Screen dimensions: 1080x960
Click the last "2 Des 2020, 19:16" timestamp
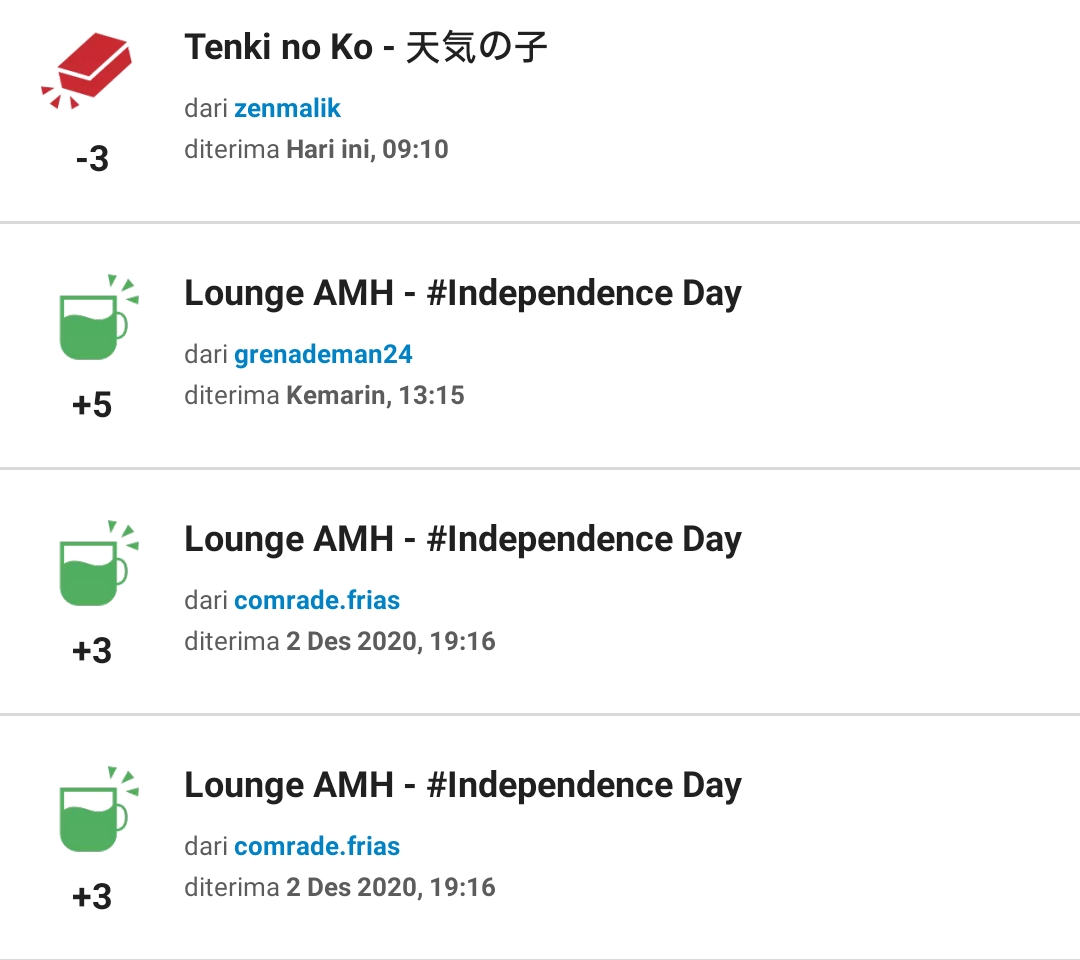click(x=390, y=887)
